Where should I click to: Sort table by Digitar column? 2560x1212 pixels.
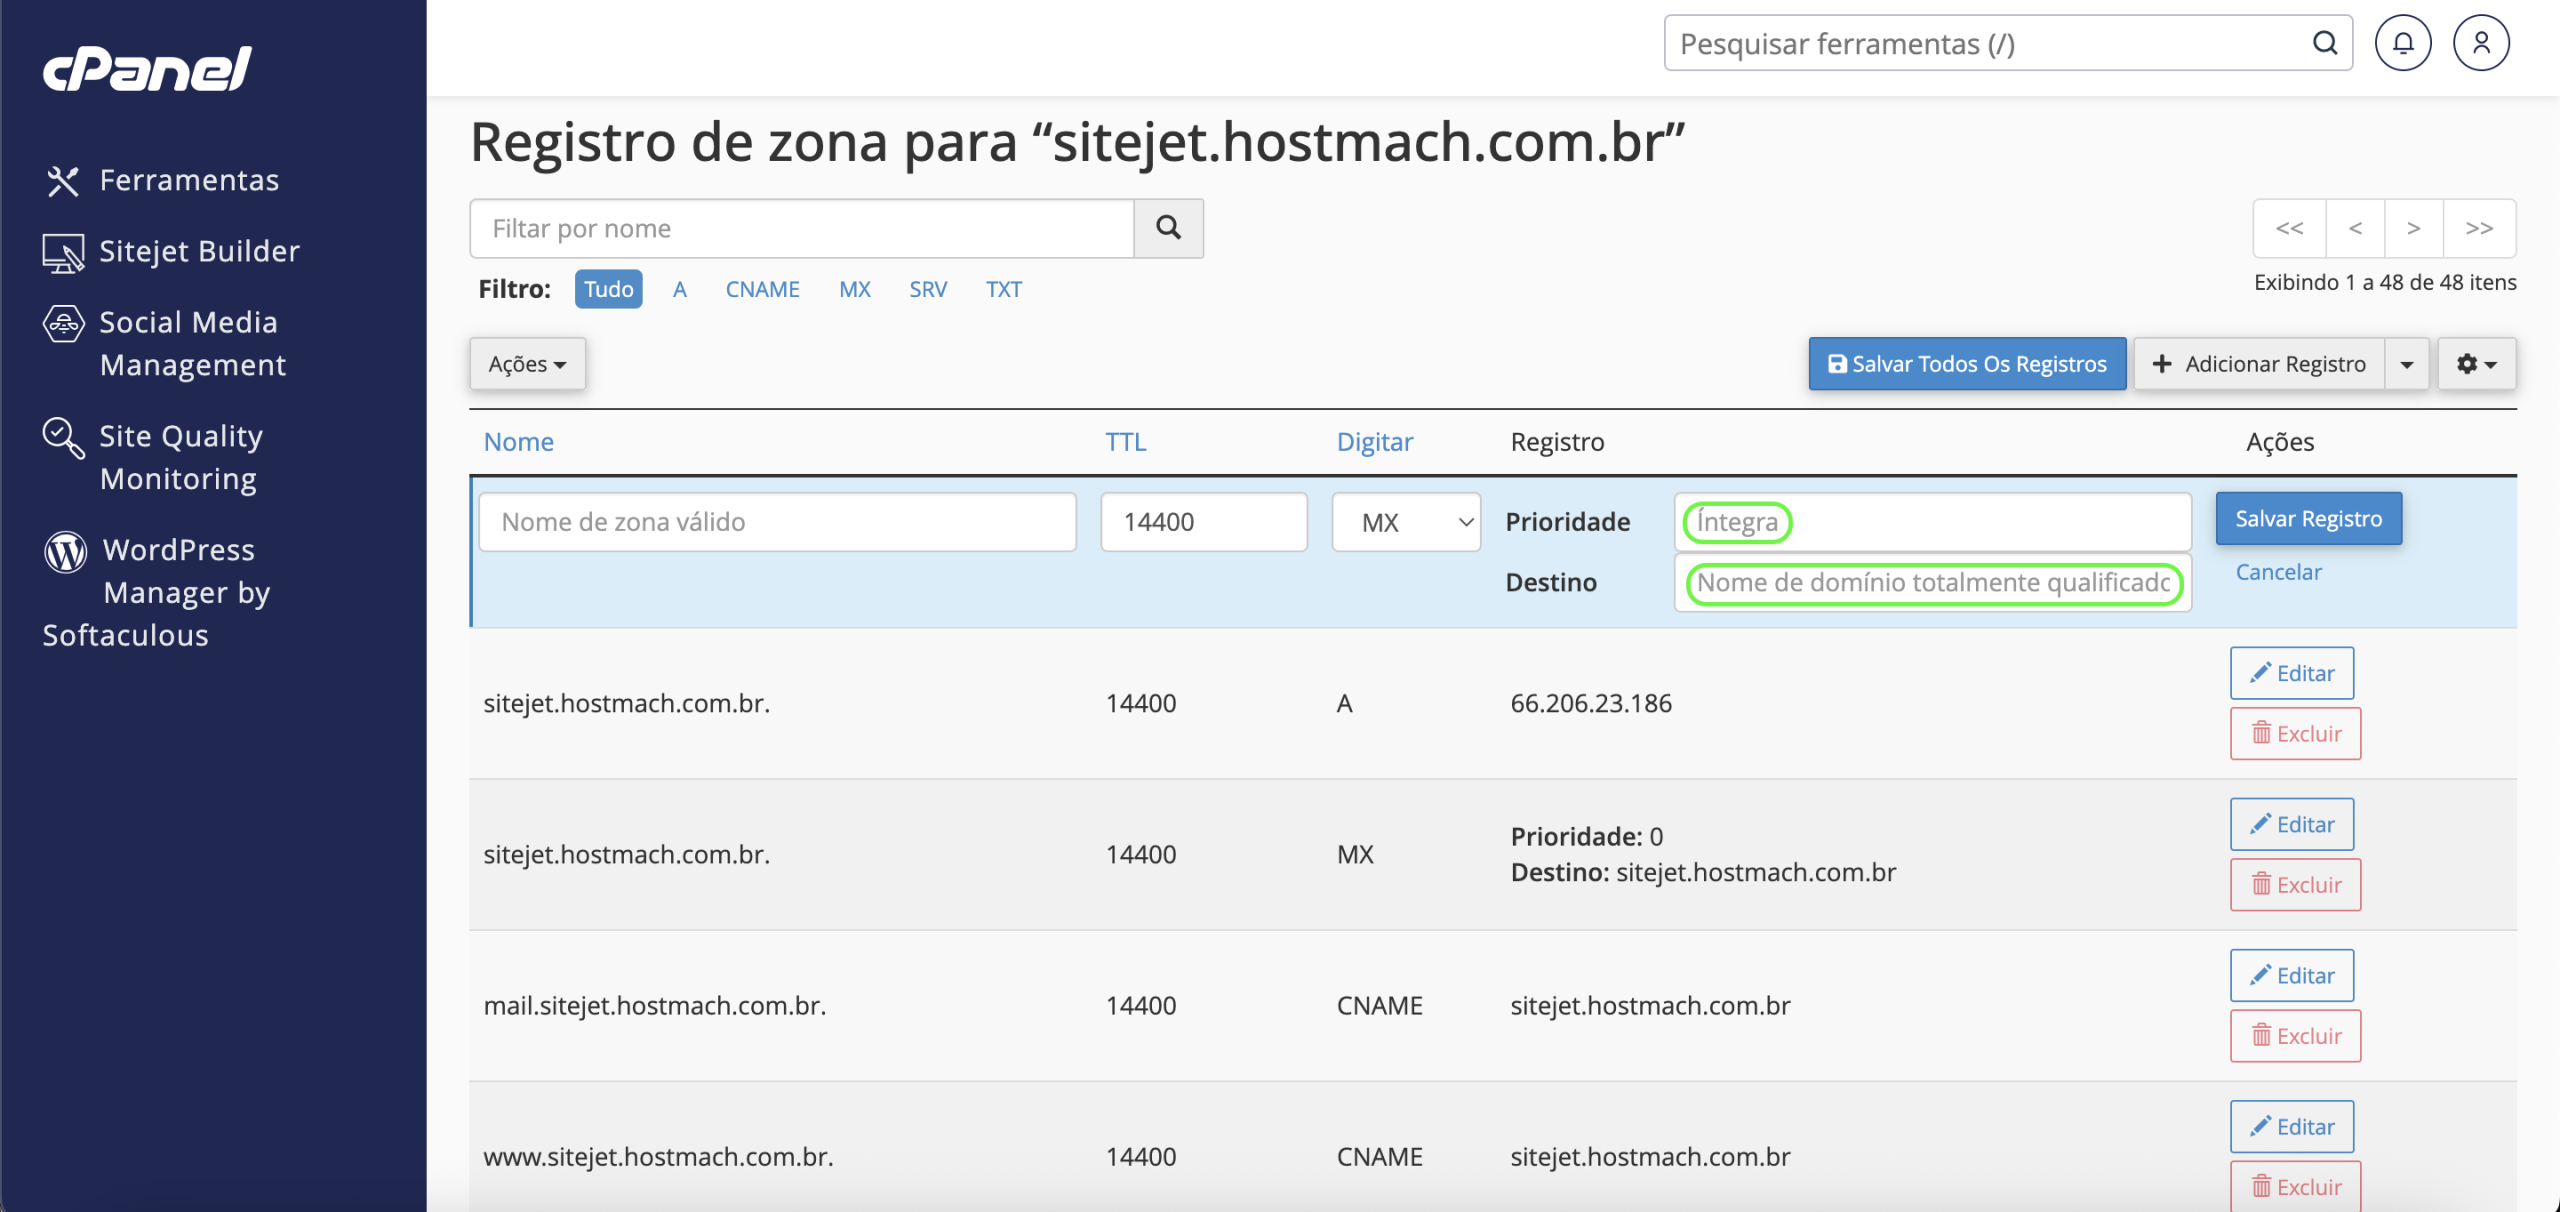tap(1375, 442)
